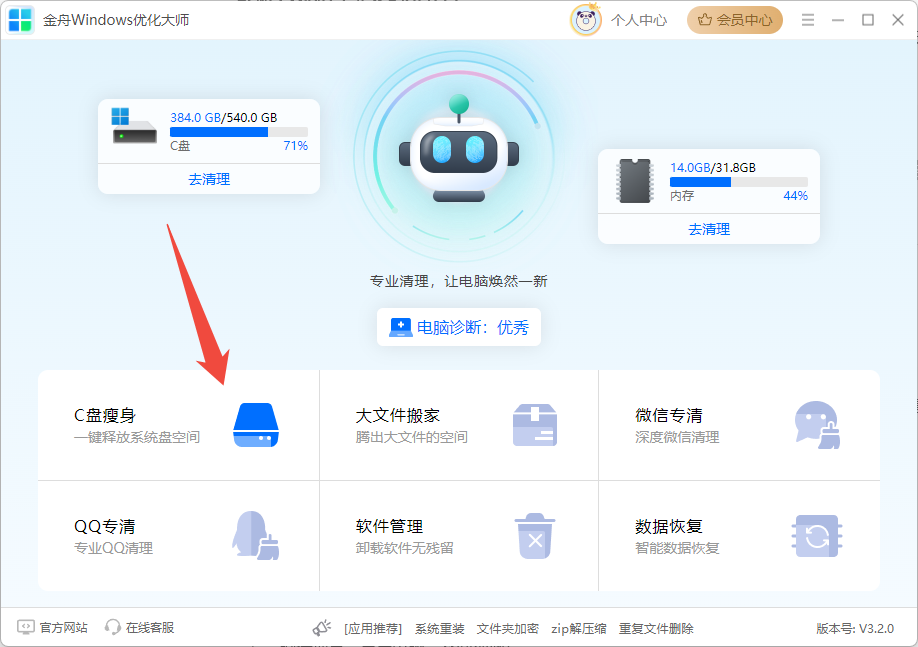Maximize the optimizer window
This screenshot has height=647, width=918.
click(868, 20)
